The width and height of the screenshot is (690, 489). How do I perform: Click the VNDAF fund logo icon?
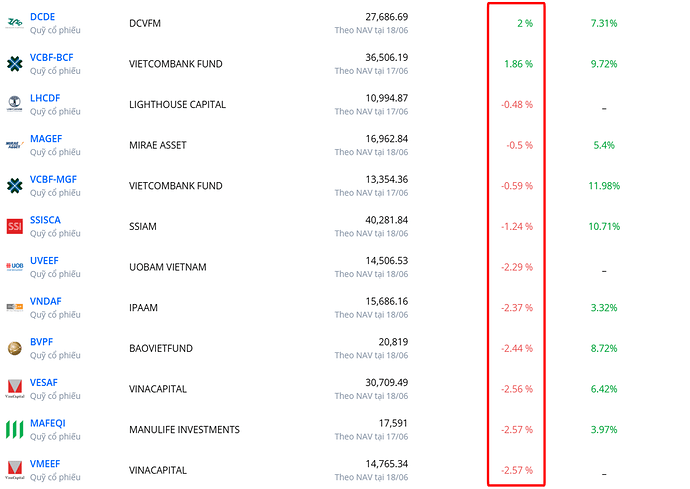[x=14, y=307]
